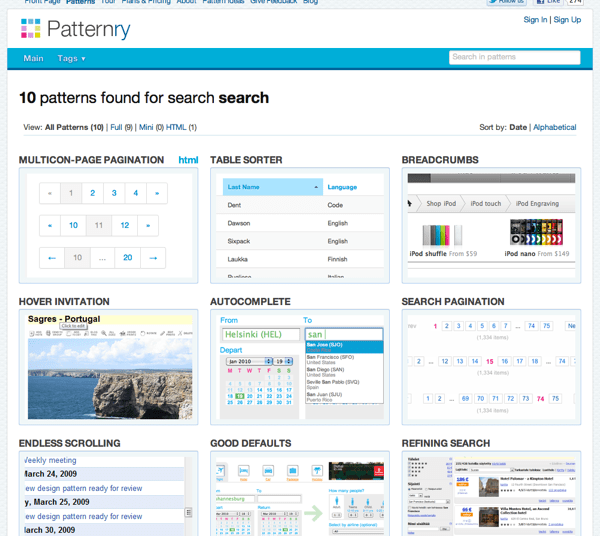600x536 pixels.
Task: Filter view to Full patterns
Action: click(116, 127)
